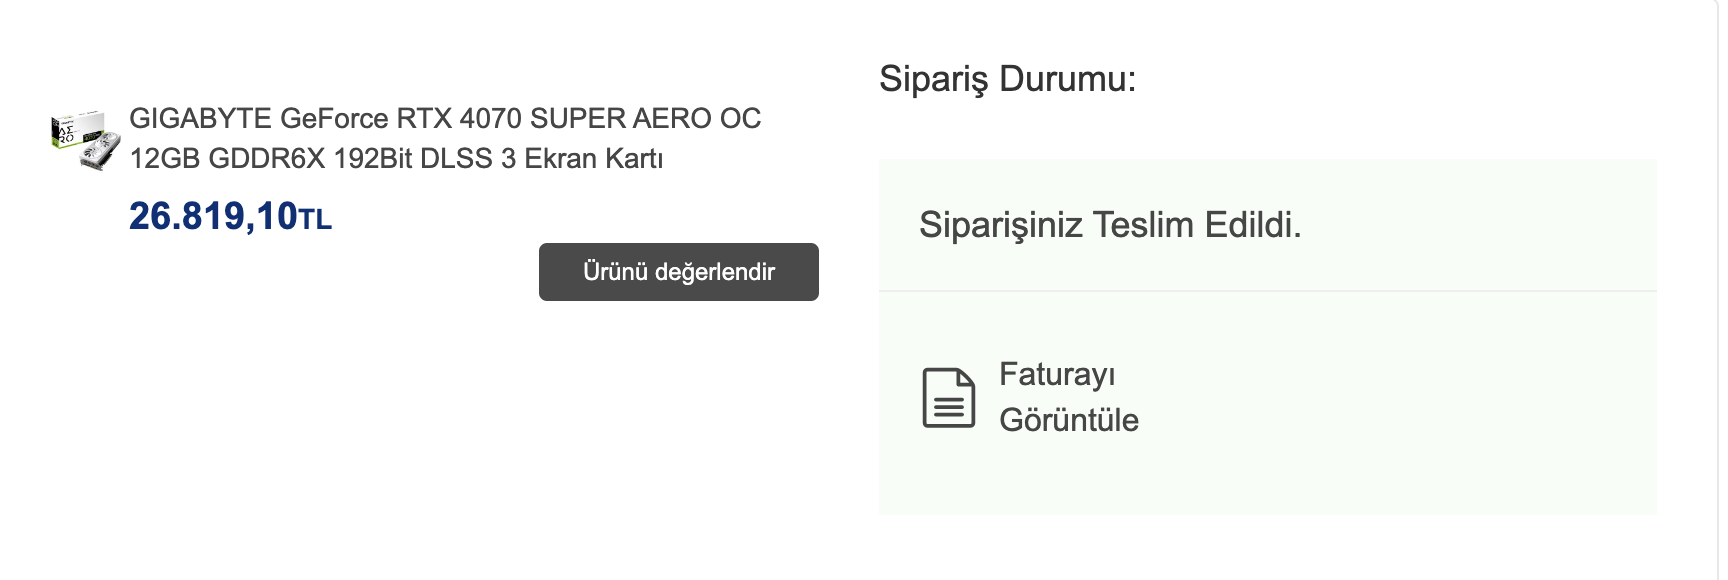Click the 12GB GDDR6X 192Bit description line
The width and height of the screenshot is (1728, 580).
[x=396, y=159]
